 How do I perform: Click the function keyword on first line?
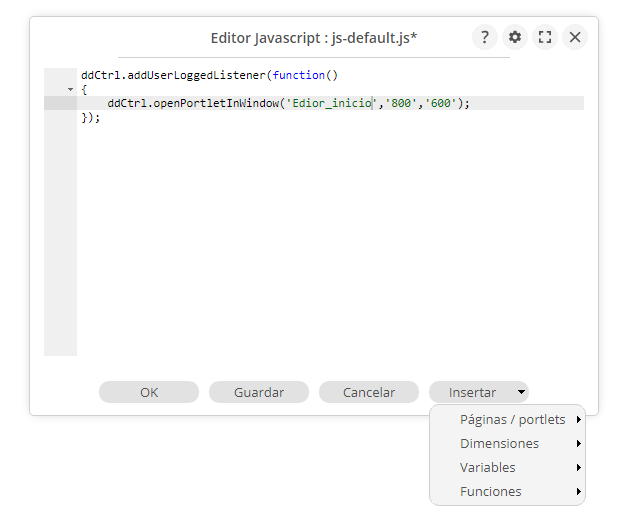[x=299, y=75]
